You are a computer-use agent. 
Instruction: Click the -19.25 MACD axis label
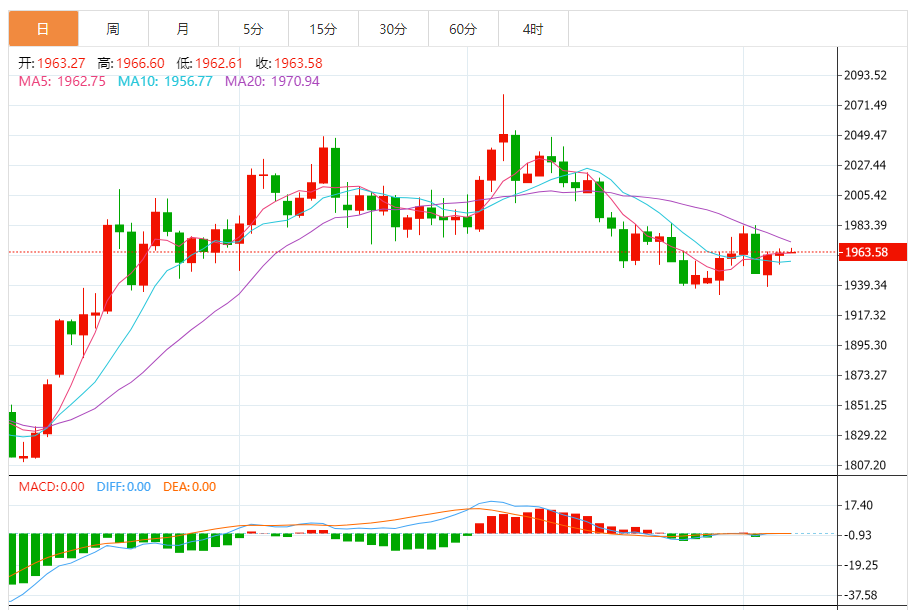pyautogui.click(x=859, y=566)
